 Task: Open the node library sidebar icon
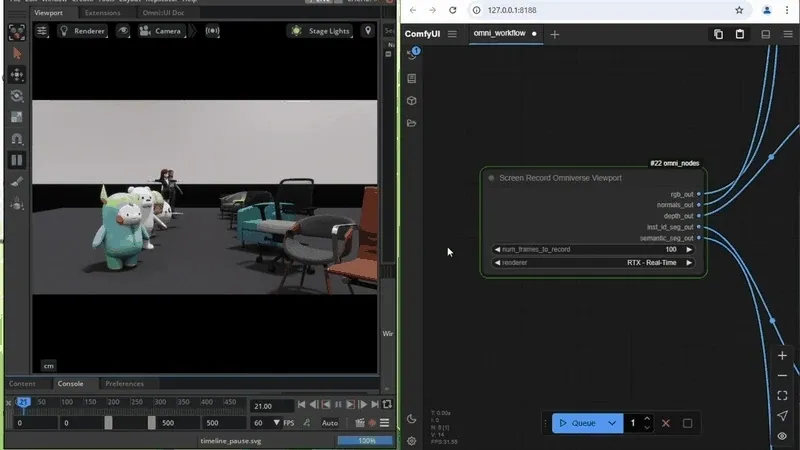(x=412, y=78)
